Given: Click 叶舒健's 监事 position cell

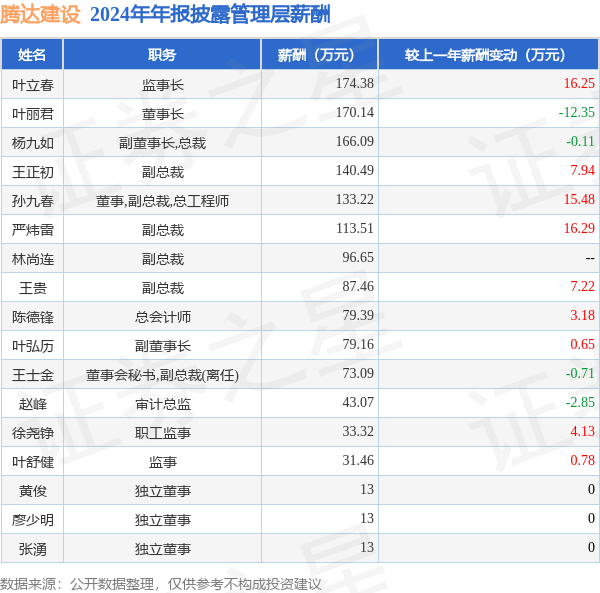Looking at the screenshot, I should 163,462.
